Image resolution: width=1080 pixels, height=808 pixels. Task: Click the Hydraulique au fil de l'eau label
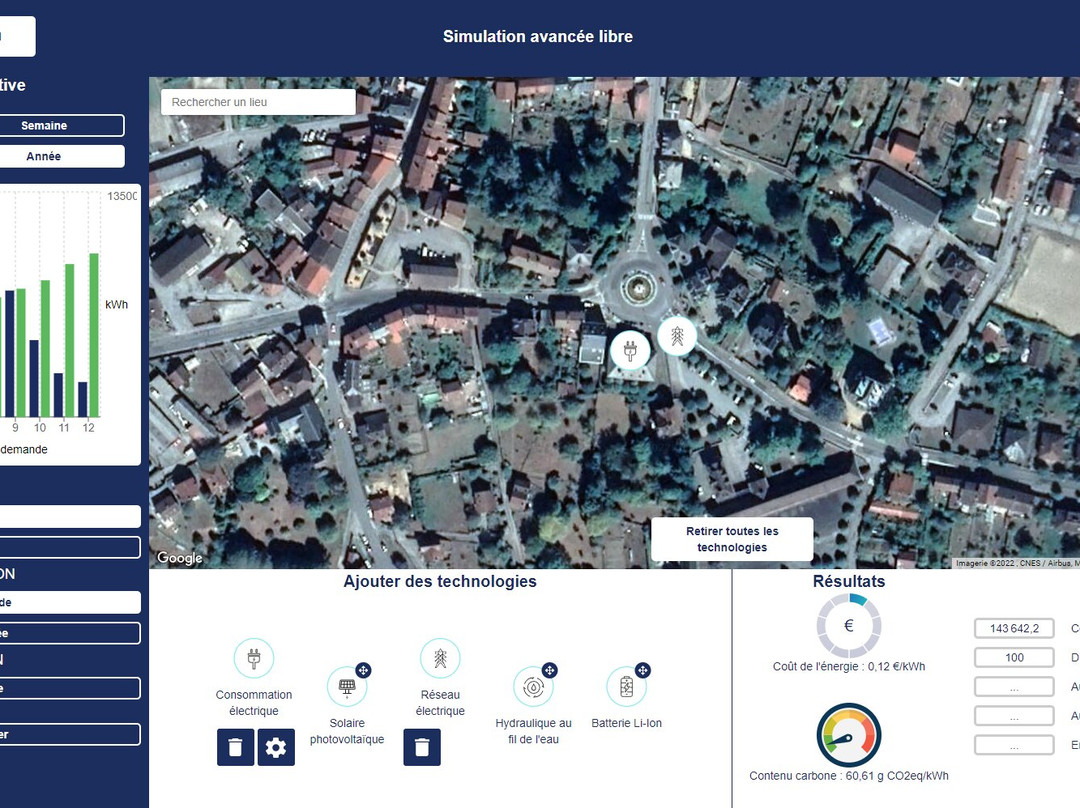point(533,731)
